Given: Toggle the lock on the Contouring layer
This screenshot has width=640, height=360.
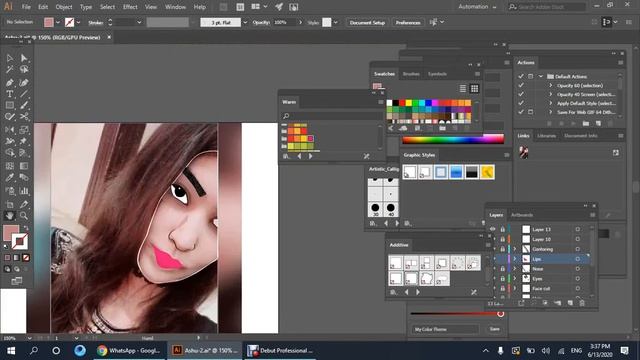Looking at the screenshot, I should [502, 249].
